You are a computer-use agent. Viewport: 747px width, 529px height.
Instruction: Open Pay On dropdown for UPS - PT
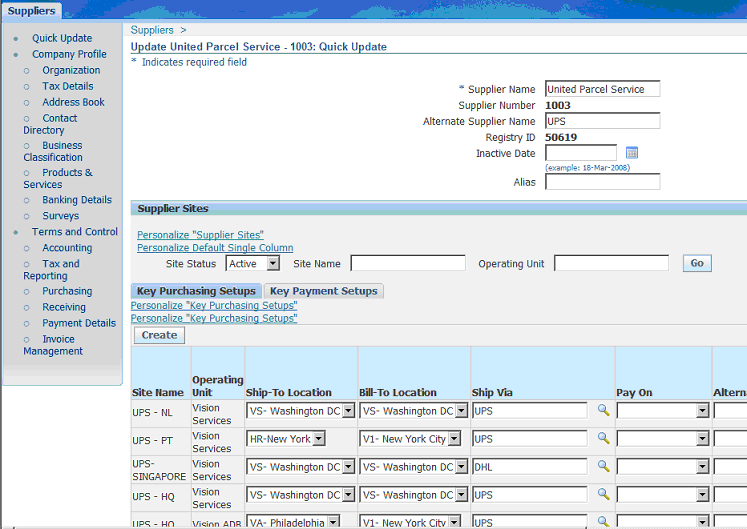703,439
